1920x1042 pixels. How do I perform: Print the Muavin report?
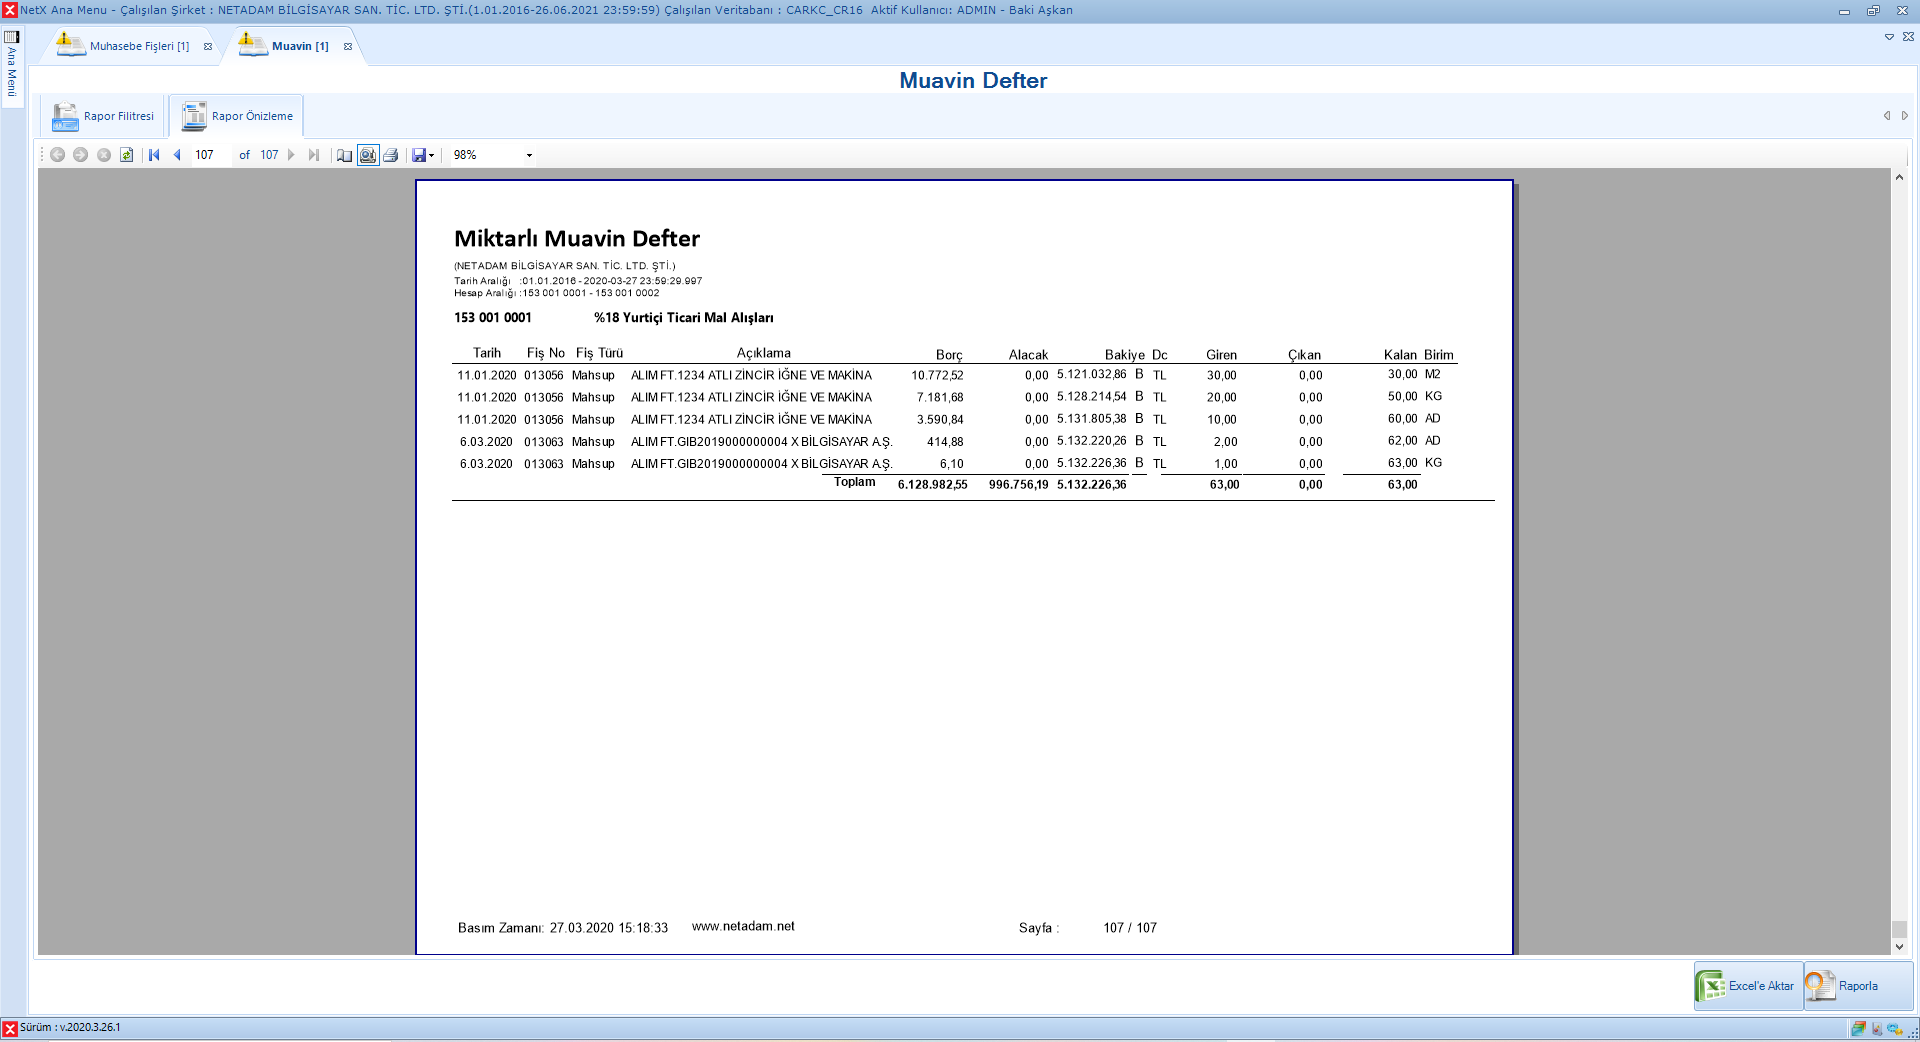[391, 155]
